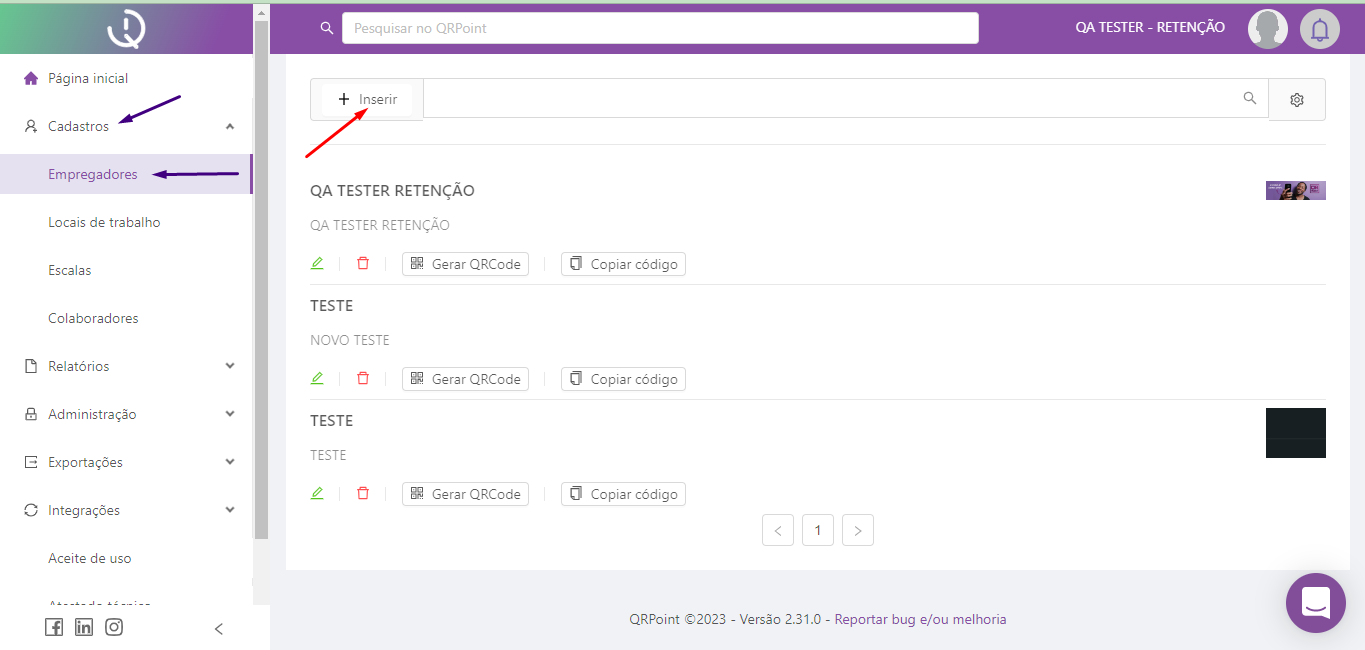Click the Inserir button

(x=367, y=100)
